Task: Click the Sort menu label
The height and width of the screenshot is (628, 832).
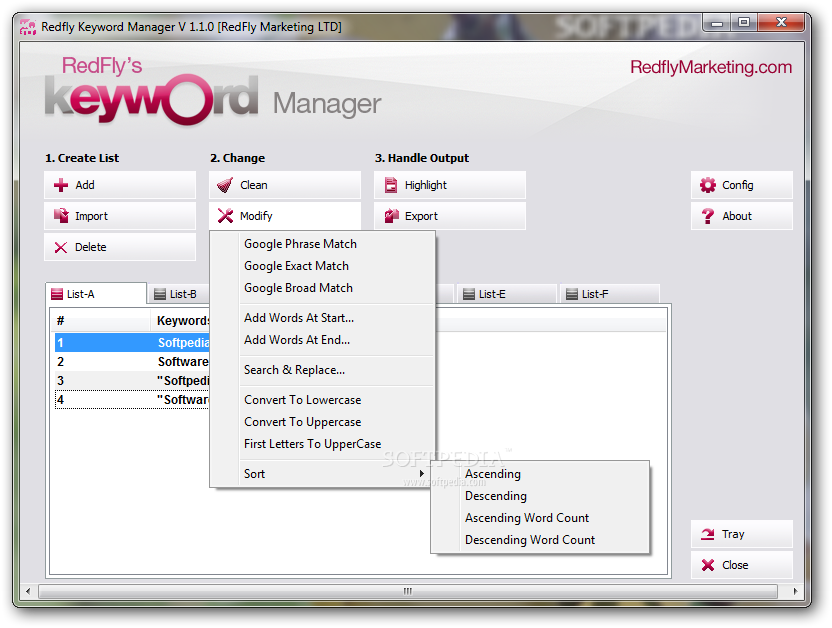Action: (x=254, y=474)
